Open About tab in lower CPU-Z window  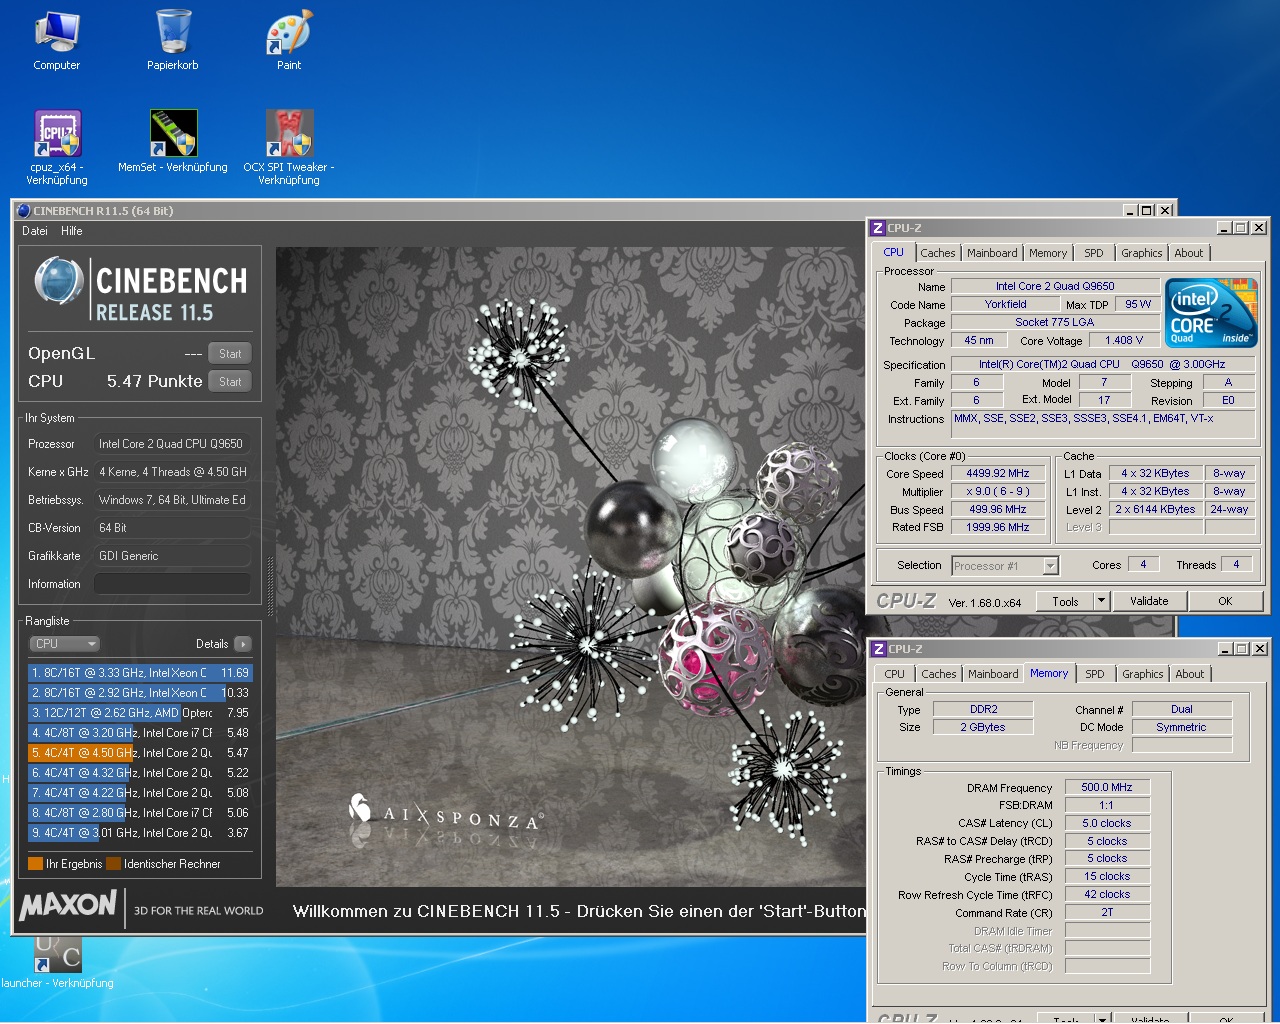pos(1190,675)
